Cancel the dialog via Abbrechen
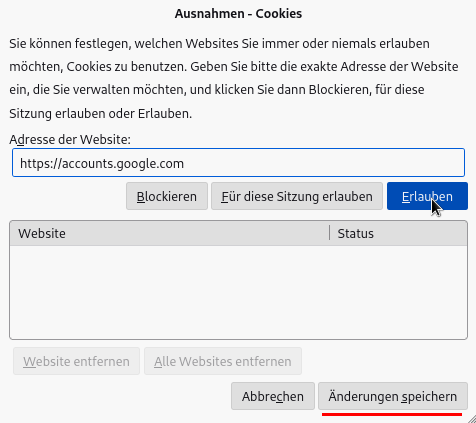Viewport: 476px width, 423px height. (x=273, y=396)
